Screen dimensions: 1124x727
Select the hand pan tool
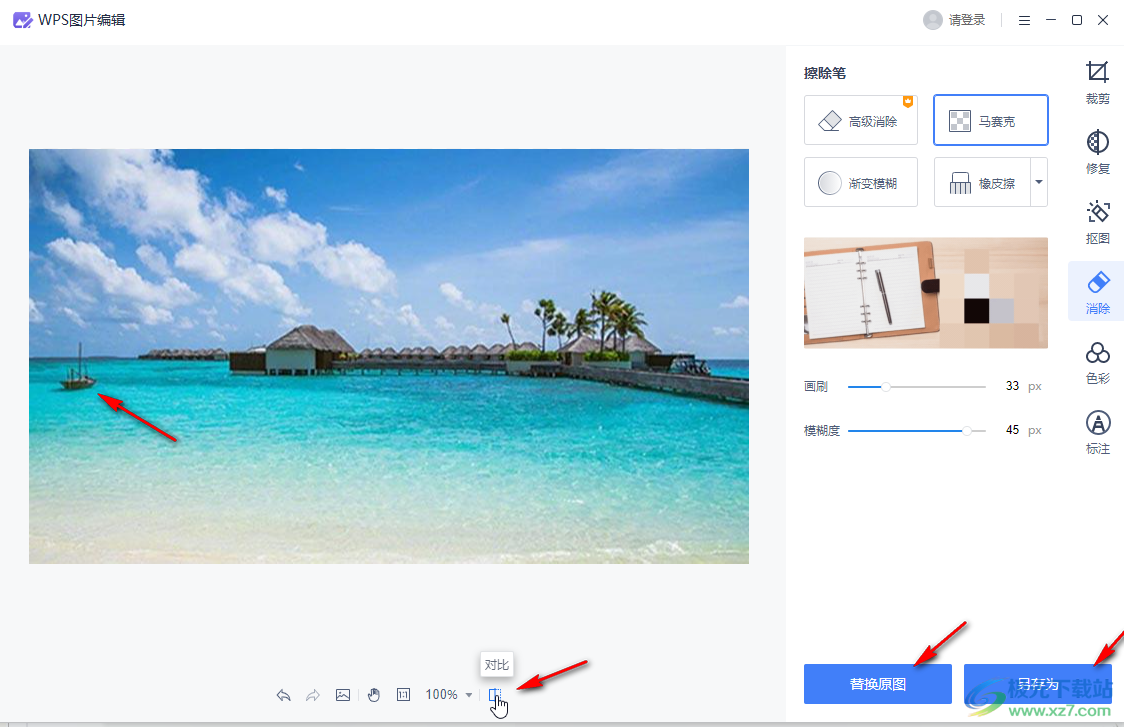[x=374, y=695]
